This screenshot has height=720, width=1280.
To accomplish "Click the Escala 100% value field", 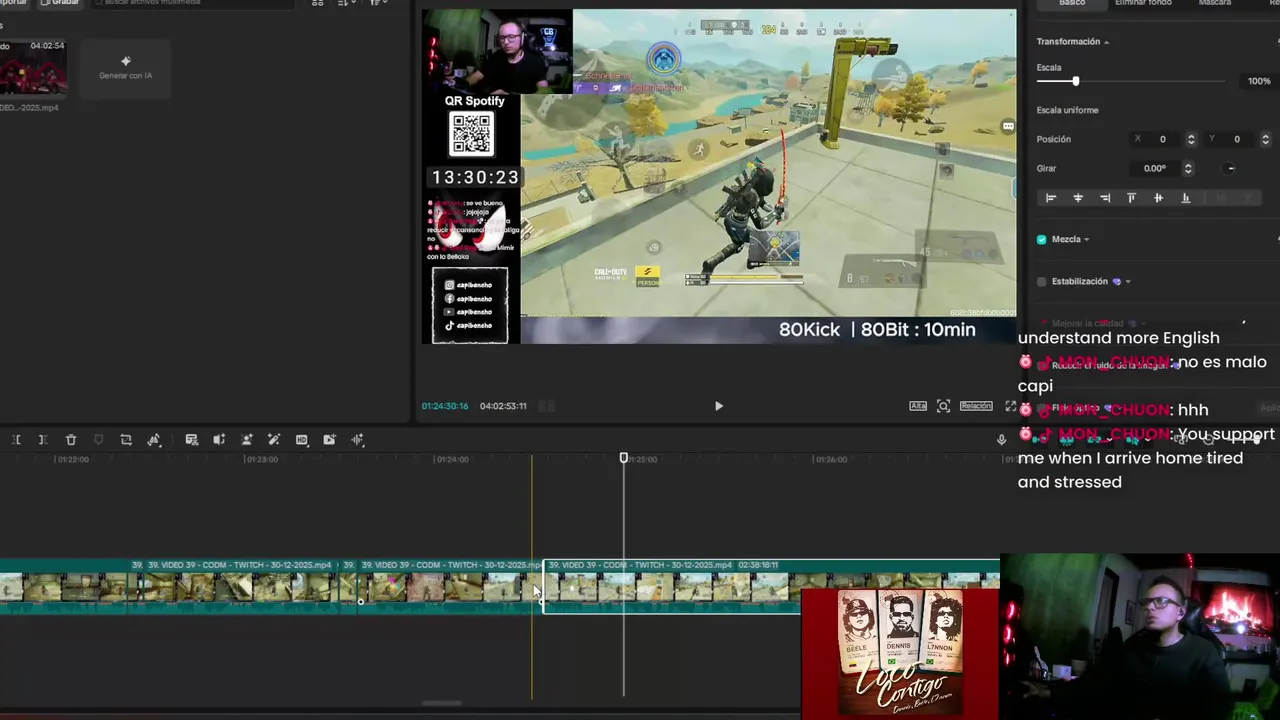I will click(x=1259, y=81).
